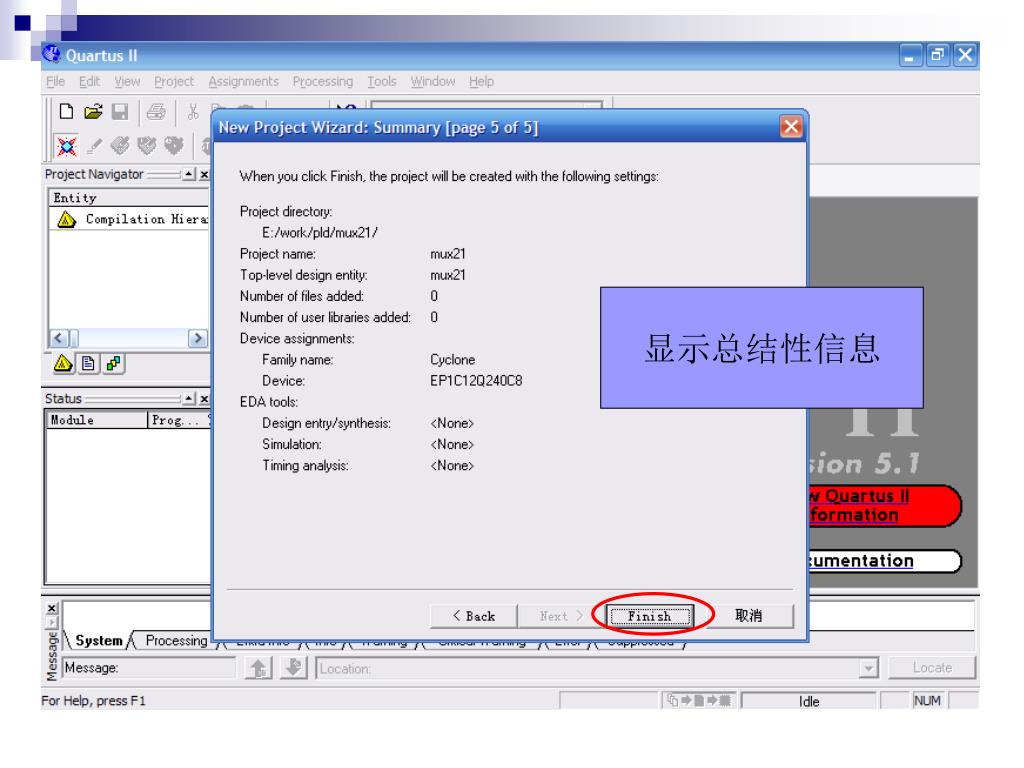The width and height of the screenshot is (1024, 768).
Task: Close the New Project Wizard dialog
Action: (791, 126)
